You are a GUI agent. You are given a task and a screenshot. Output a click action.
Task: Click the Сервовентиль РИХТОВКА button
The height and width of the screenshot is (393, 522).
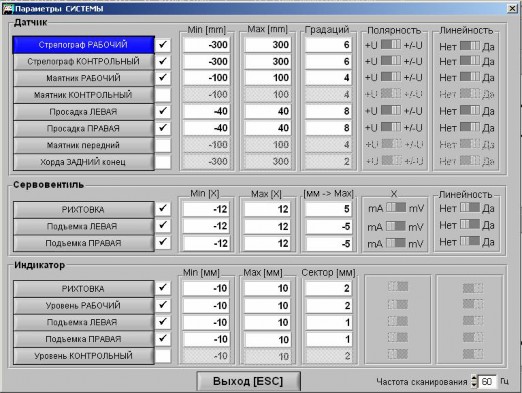pos(83,210)
